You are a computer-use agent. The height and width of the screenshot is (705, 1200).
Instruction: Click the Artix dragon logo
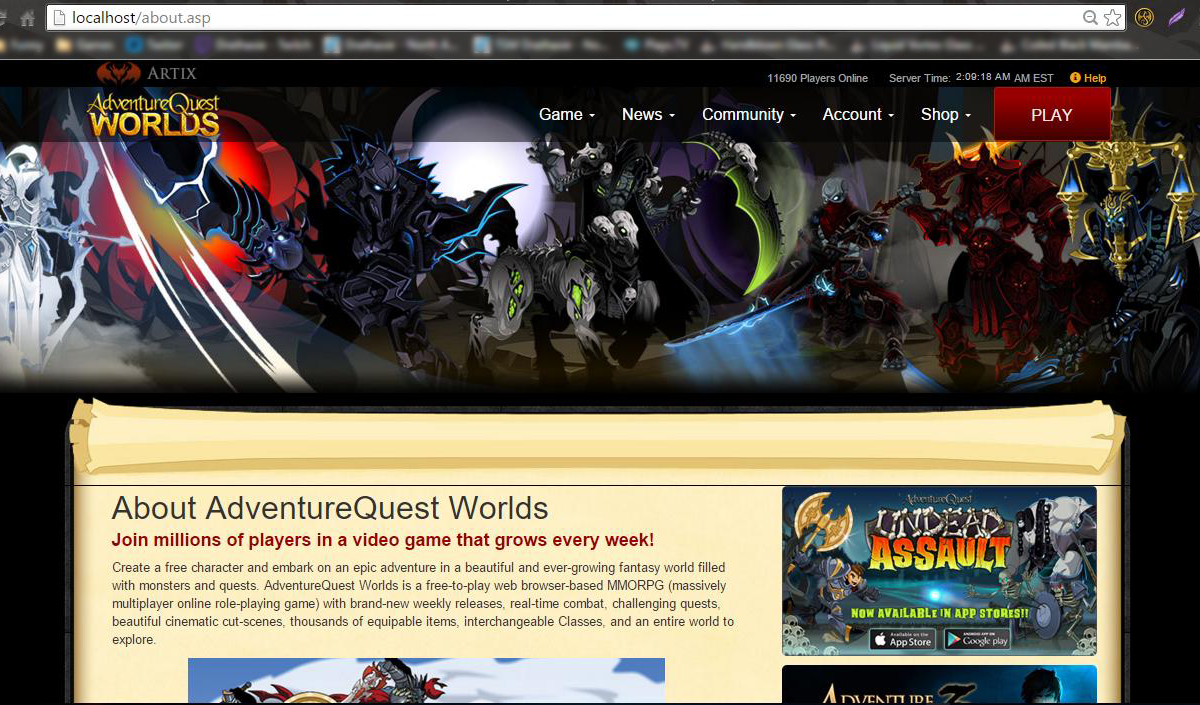(x=147, y=73)
